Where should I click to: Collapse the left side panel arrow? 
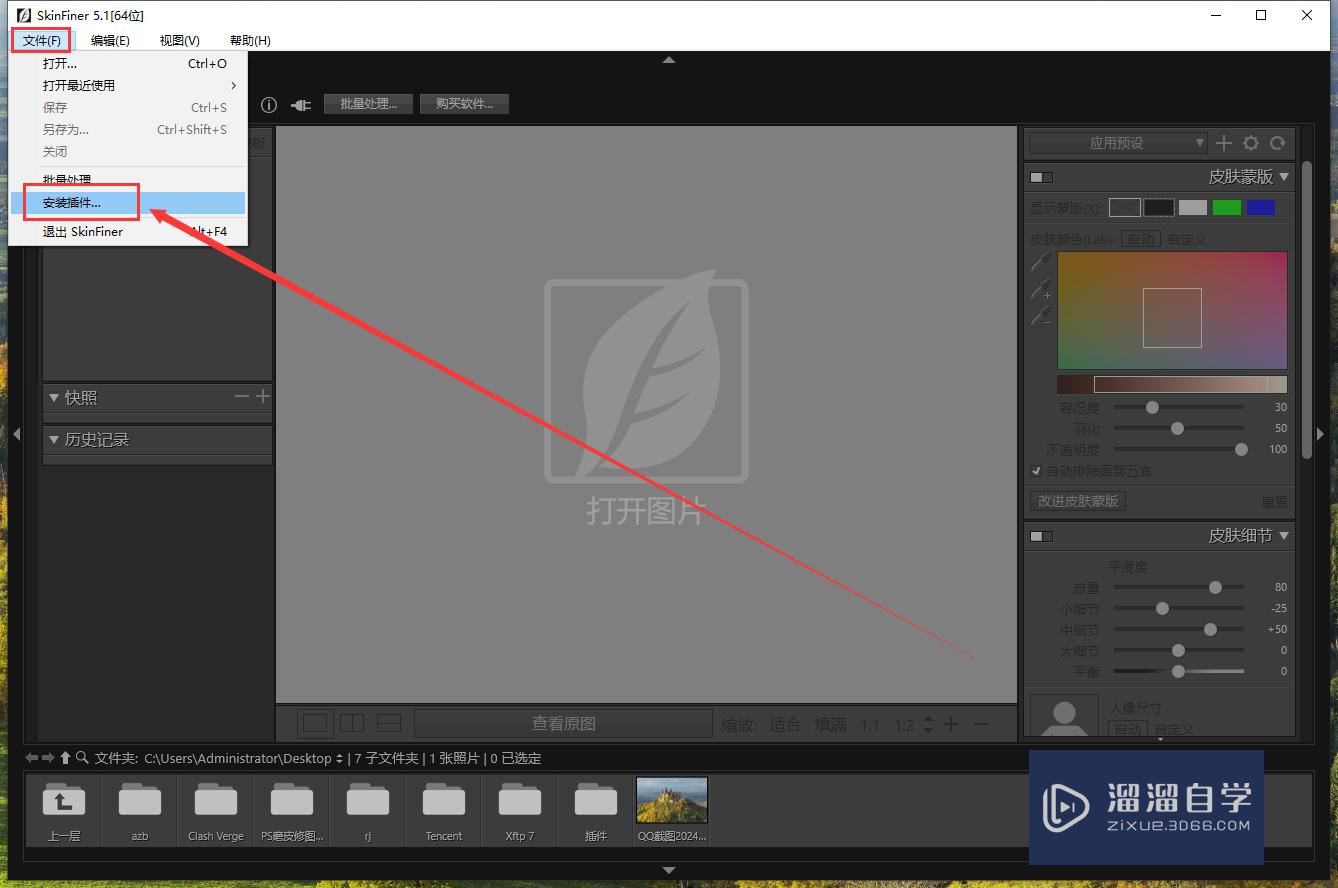[x=16, y=434]
